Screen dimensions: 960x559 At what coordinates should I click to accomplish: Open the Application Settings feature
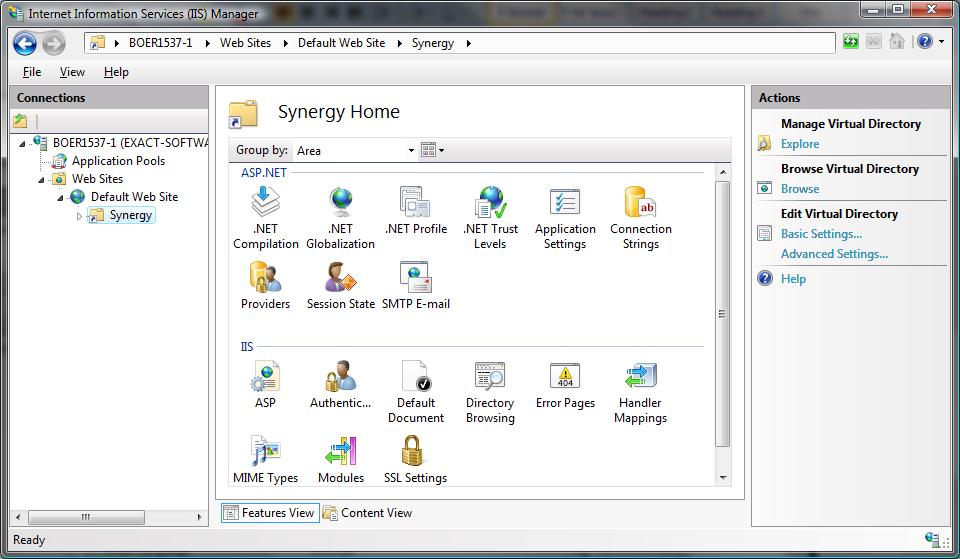tap(565, 217)
